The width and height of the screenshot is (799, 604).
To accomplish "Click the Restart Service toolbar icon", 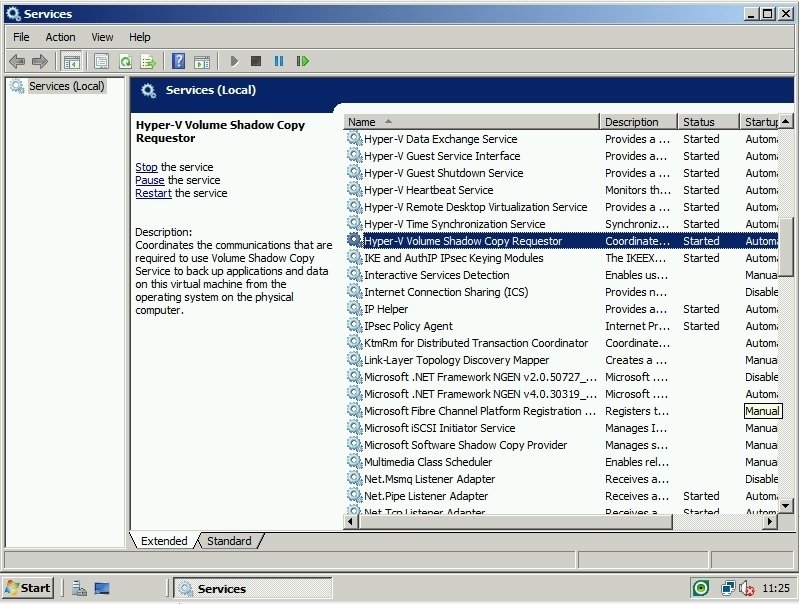I will (302, 61).
